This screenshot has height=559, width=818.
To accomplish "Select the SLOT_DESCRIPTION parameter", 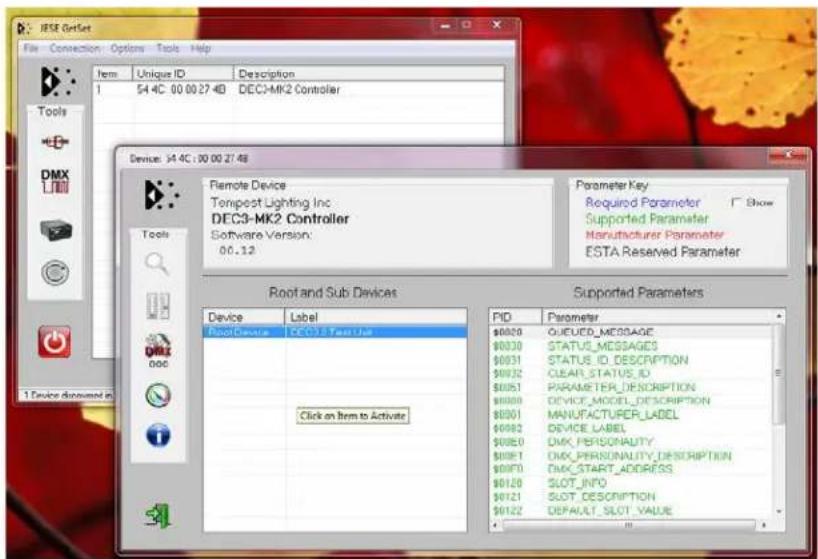I will pyautogui.click(x=601, y=496).
